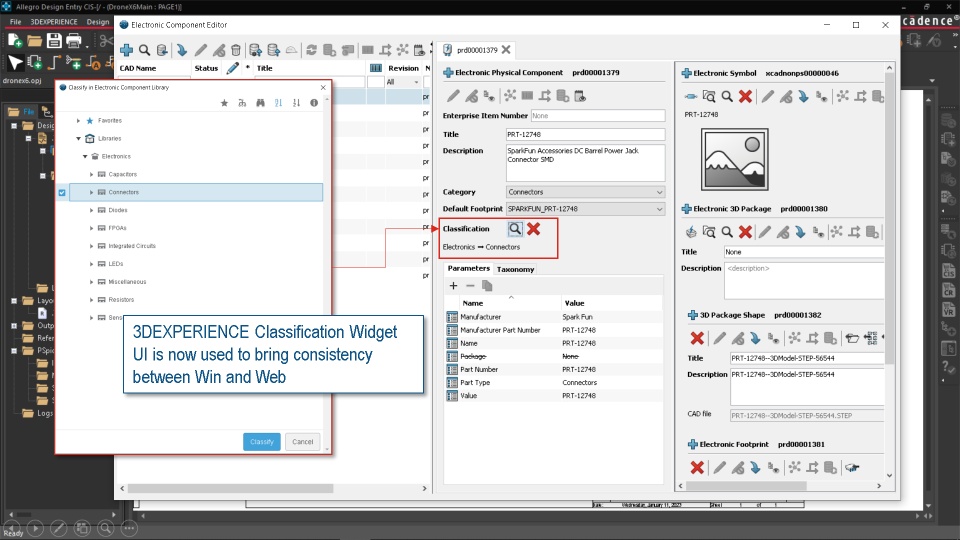The width and height of the screenshot is (960, 540).
Task: Open the File menu
Action: 15,21
